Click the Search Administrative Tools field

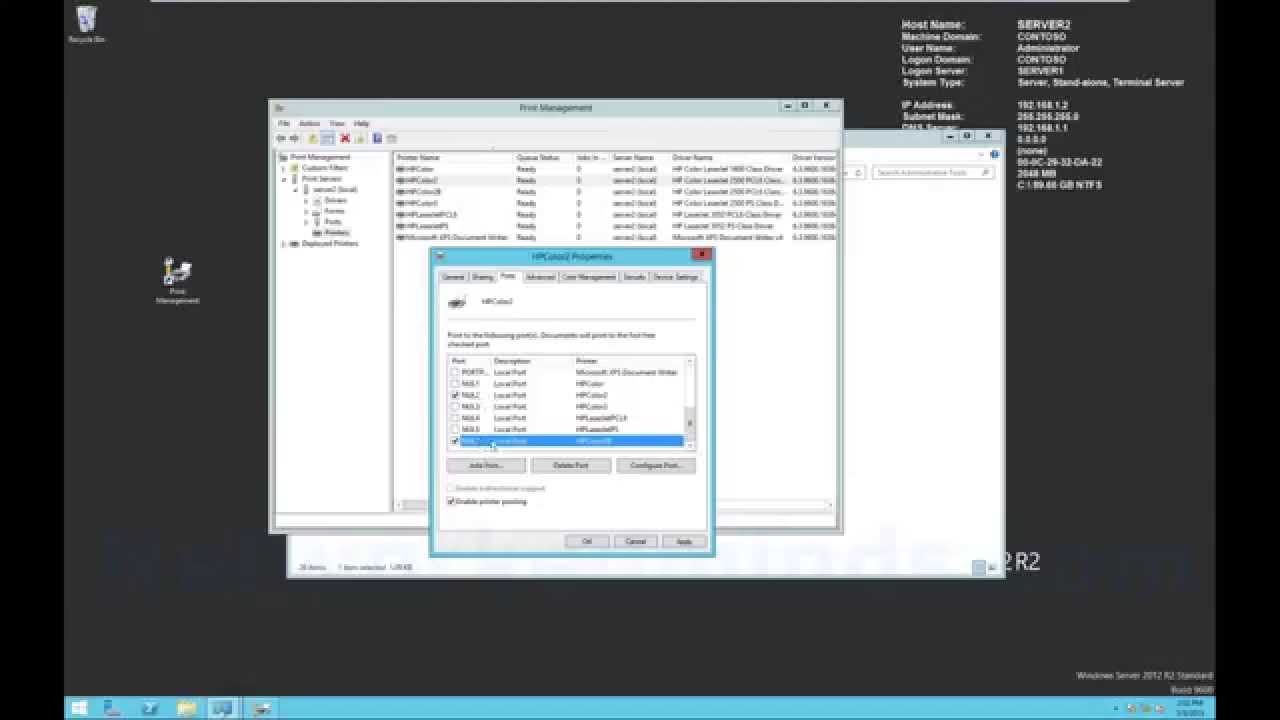(x=932, y=173)
